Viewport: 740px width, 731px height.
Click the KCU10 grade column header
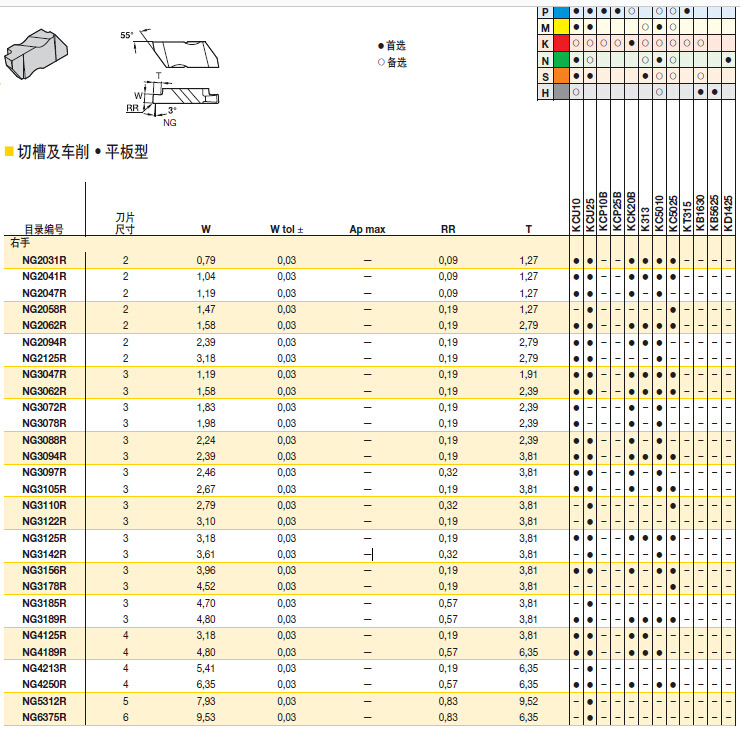coord(576,215)
